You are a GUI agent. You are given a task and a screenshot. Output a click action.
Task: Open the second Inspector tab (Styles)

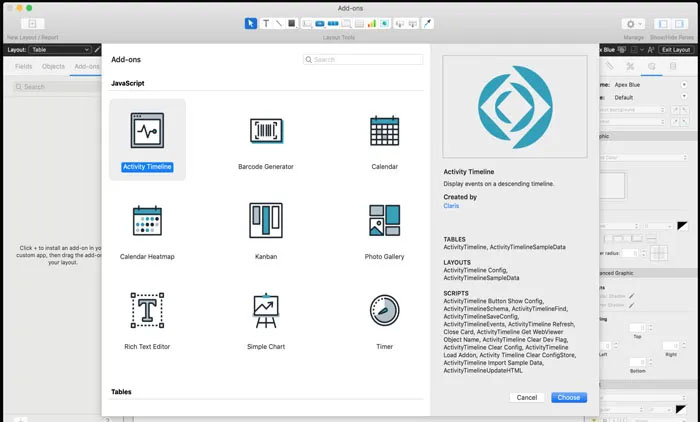pyautogui.click(x=630, y=67)
